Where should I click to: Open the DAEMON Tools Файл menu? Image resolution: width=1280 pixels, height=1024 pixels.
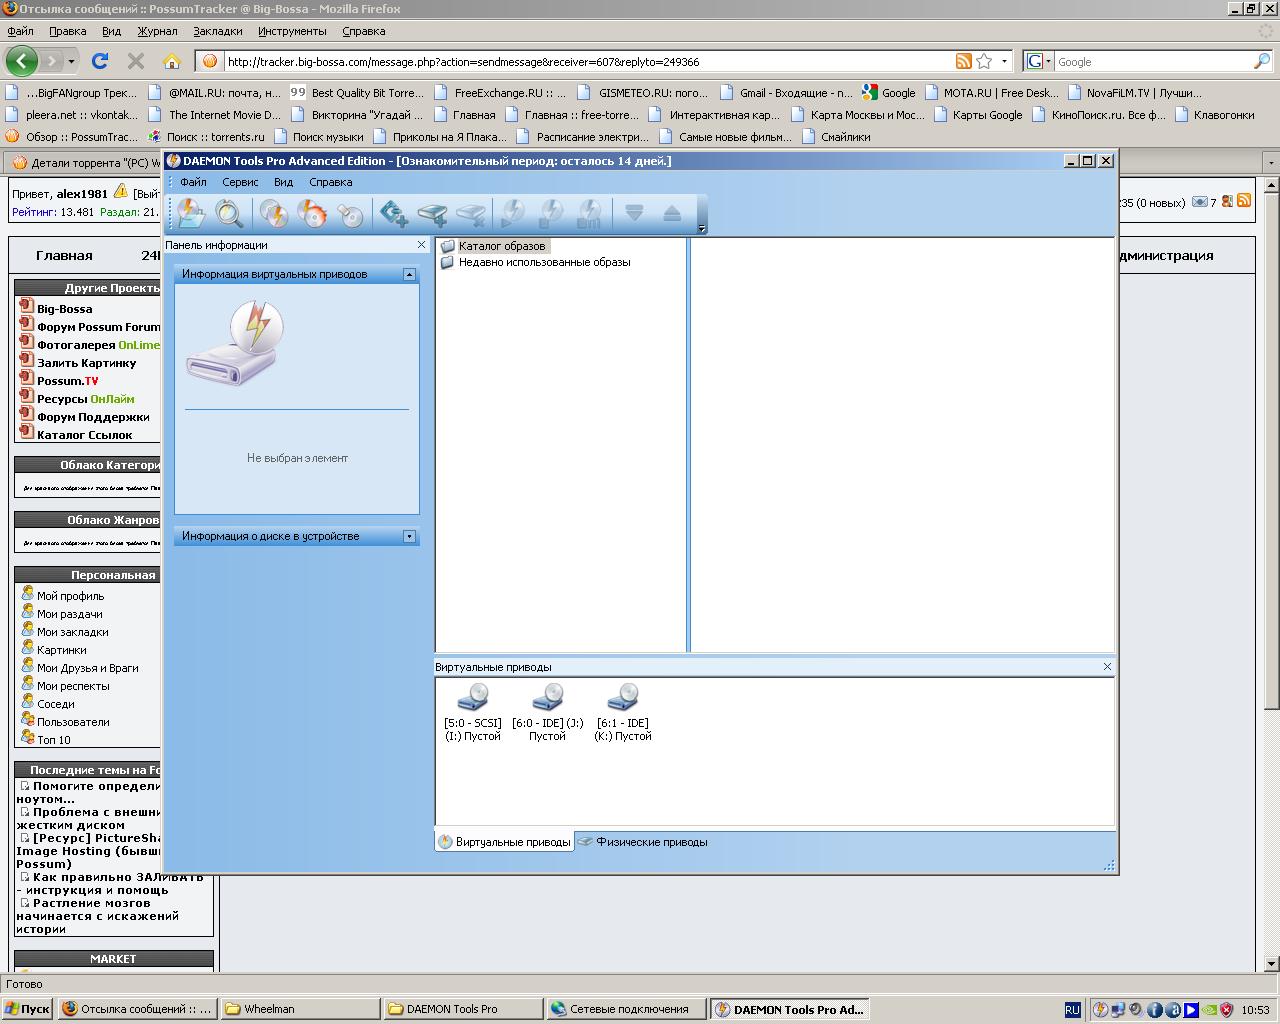pyautogui.click(x=193, y=182)
